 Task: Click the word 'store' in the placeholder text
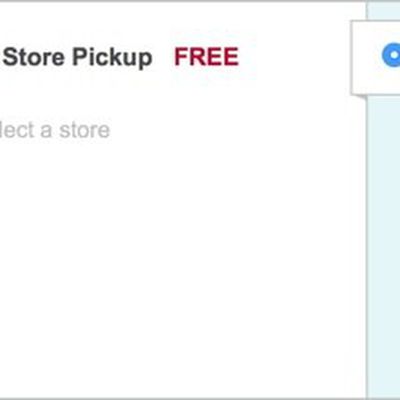[x=85, y=130]
